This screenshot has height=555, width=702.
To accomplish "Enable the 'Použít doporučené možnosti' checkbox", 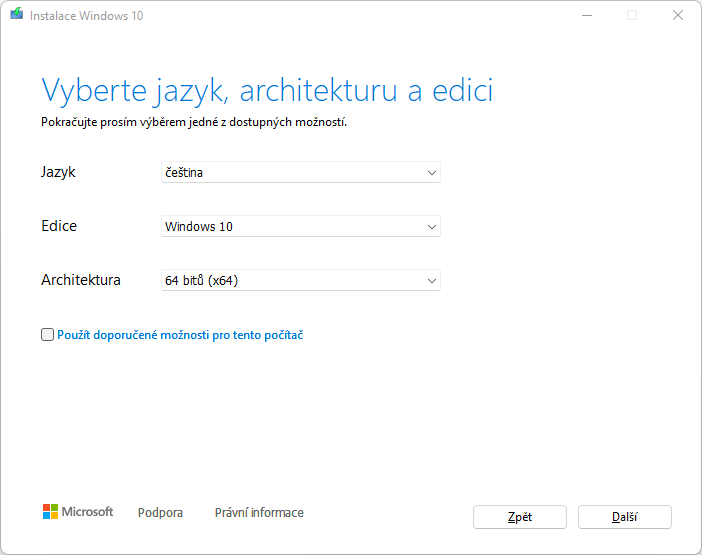I will pyautogui.click(x=47, y=335).
